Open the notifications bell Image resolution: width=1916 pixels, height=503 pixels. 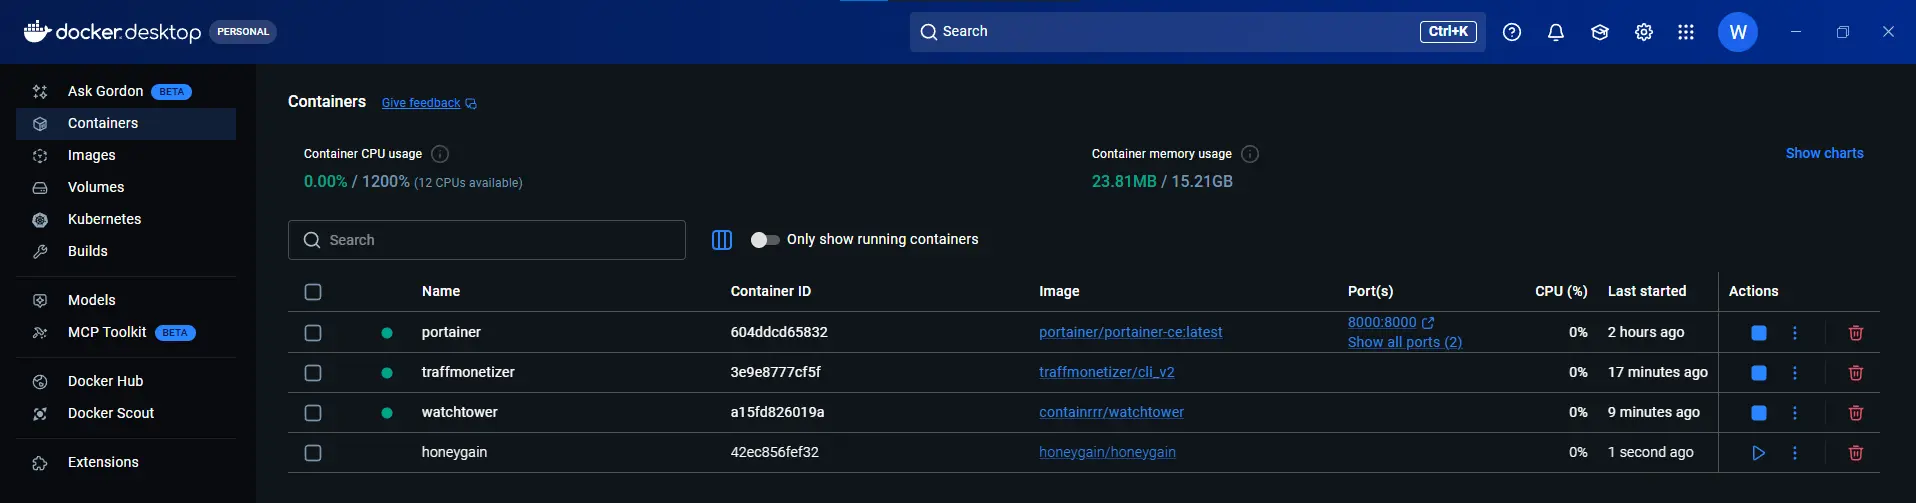tap(1556, 32)
